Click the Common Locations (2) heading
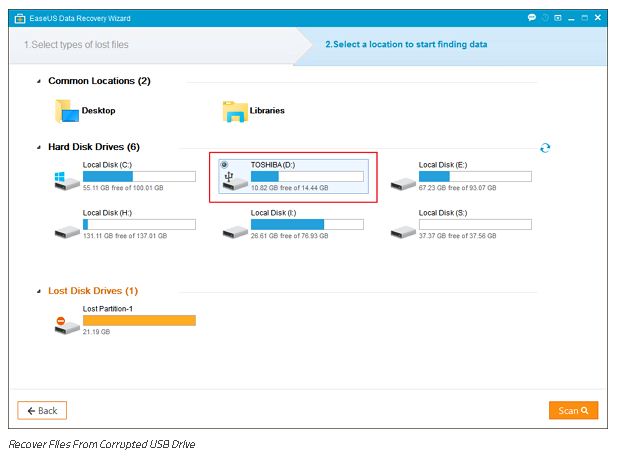This screenshot has width=626, height=456. 99,81
